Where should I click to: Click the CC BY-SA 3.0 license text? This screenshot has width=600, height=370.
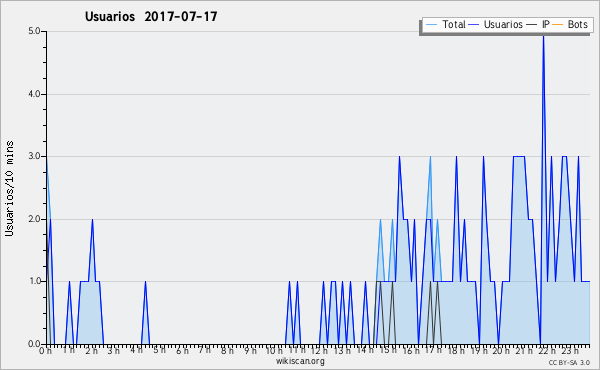(x=569, y=362)
